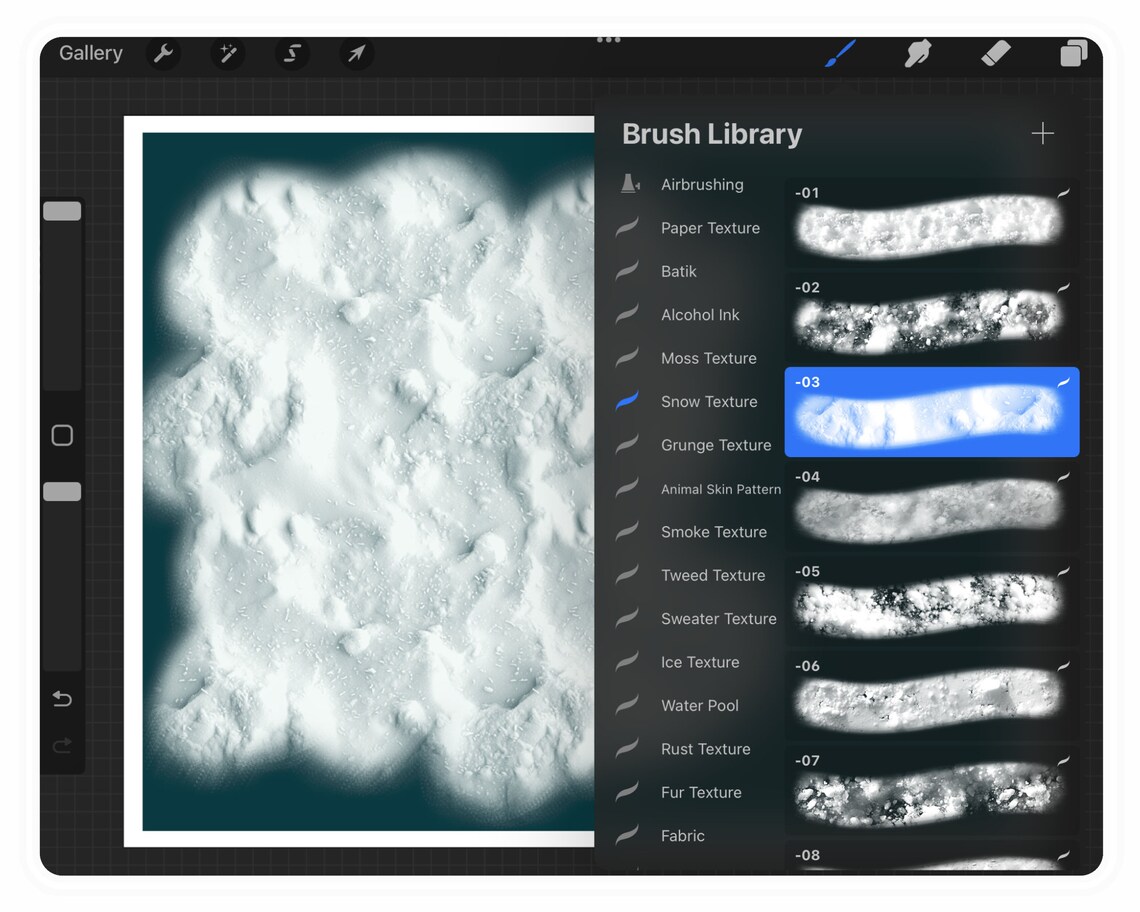Select the Transform arrow tool
This screenshot has height=912, width=1140.
point(356,54)
